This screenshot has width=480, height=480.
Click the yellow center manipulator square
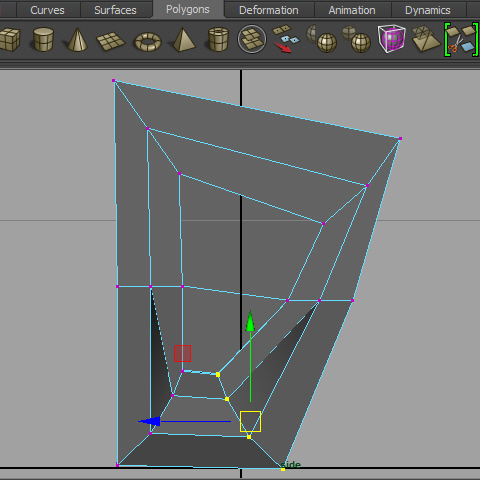pyautogui.click(x=250, y=421)
